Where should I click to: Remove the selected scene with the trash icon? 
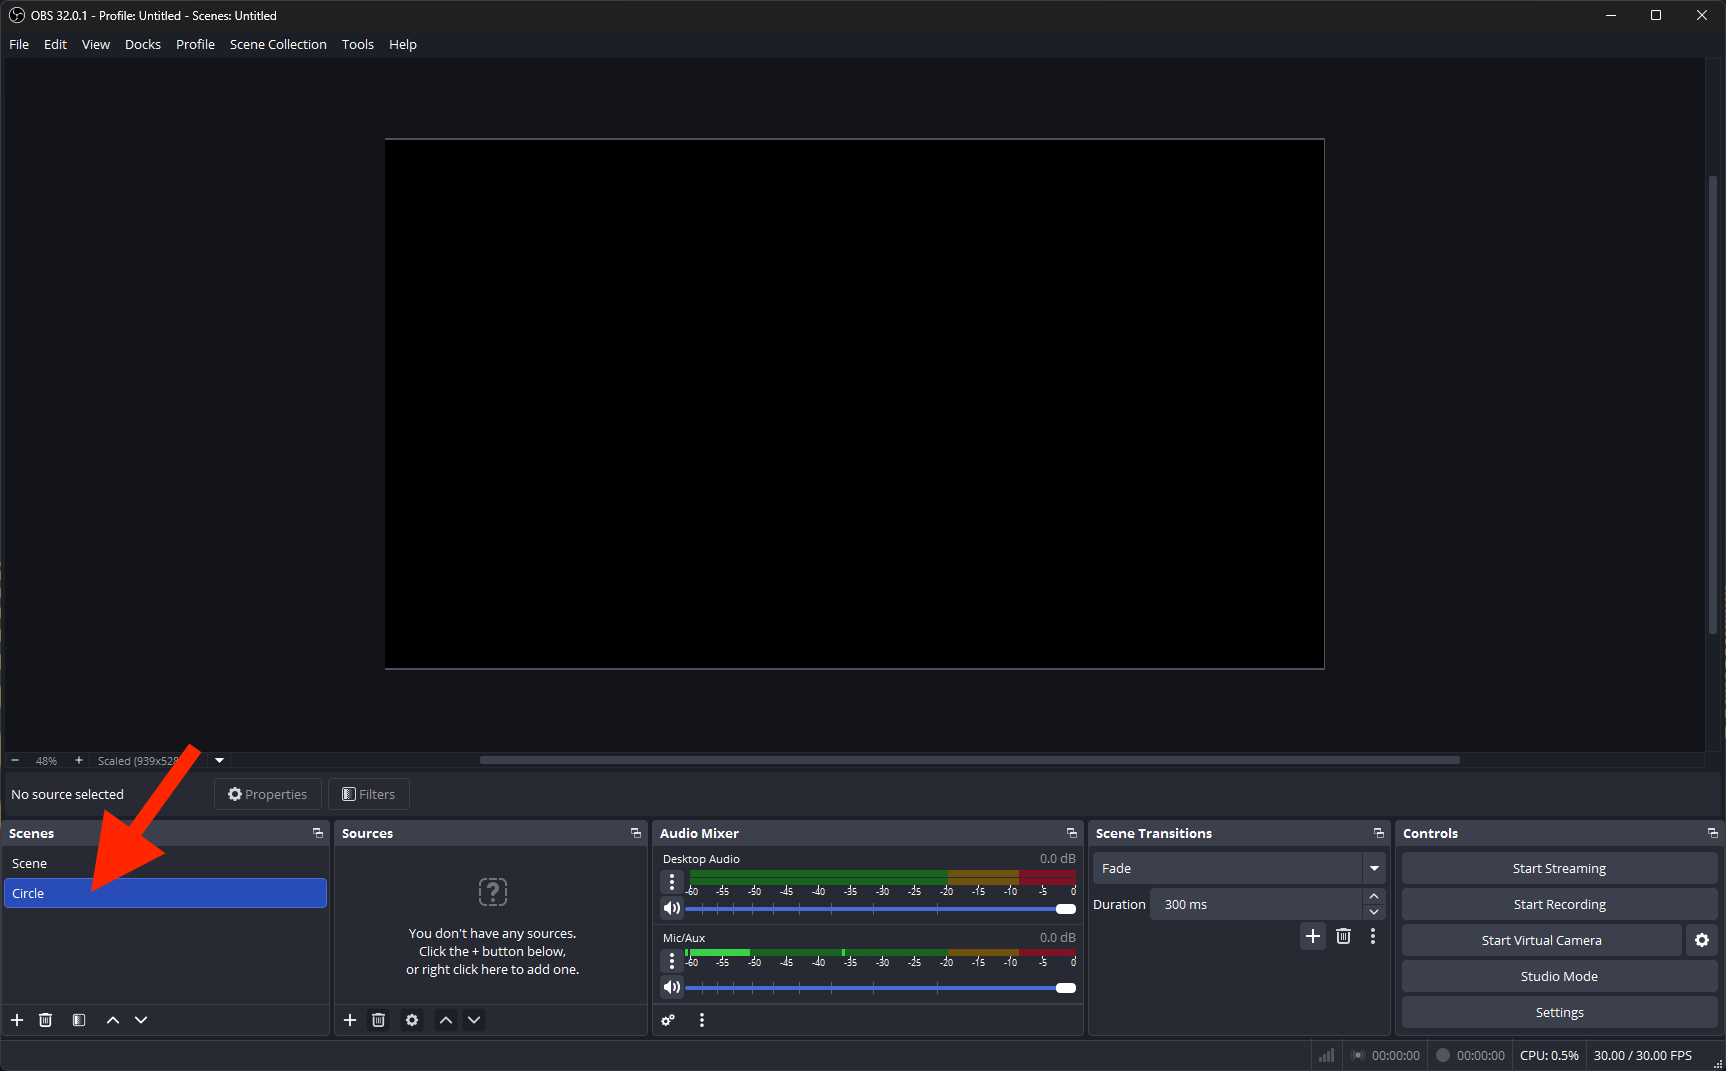coord(45,1020)
